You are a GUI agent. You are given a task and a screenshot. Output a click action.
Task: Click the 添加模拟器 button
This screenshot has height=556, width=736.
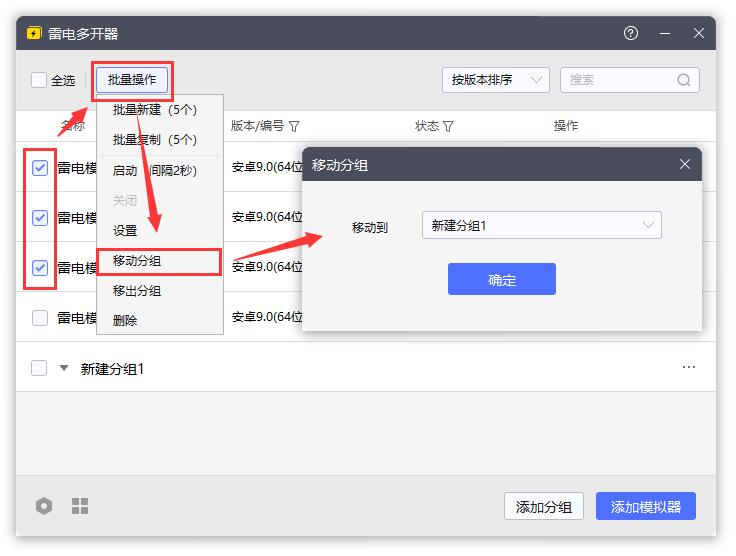[x=645, y=506]
